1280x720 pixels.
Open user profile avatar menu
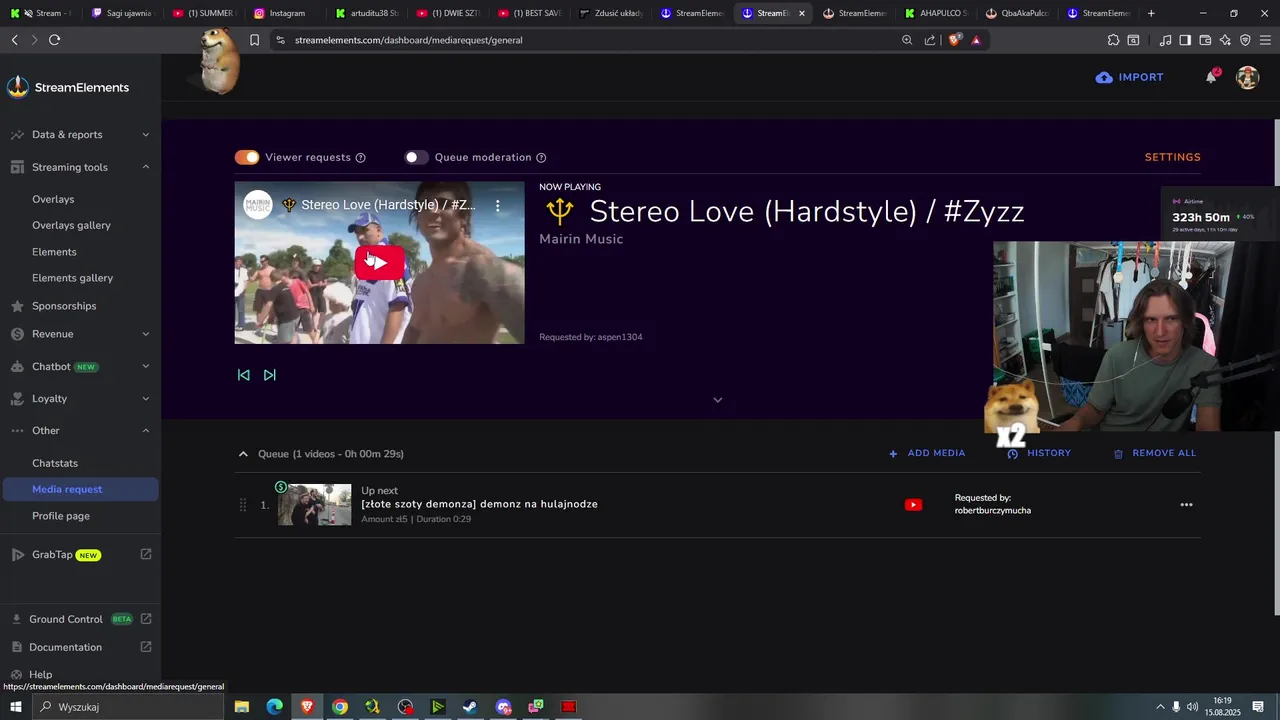point(1247,77)
